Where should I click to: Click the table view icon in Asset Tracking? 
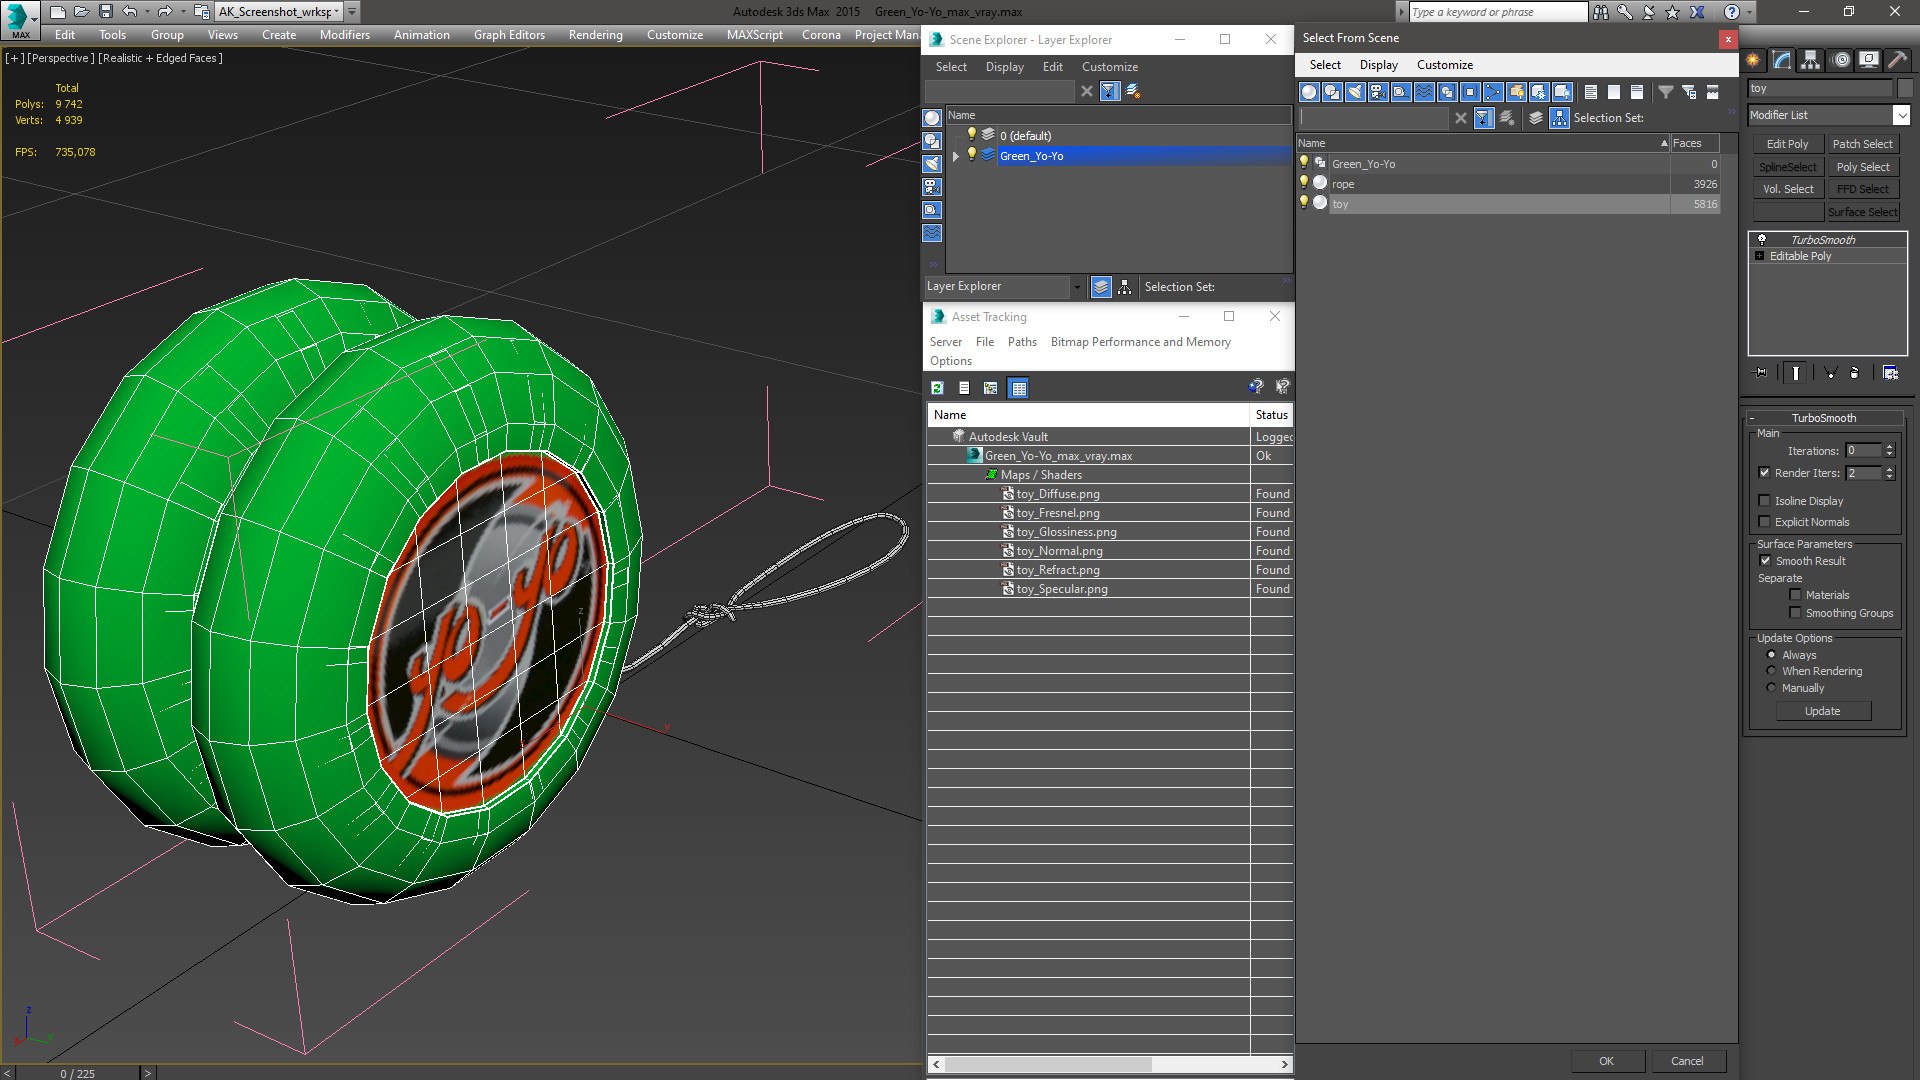[x=1018, y=388]
